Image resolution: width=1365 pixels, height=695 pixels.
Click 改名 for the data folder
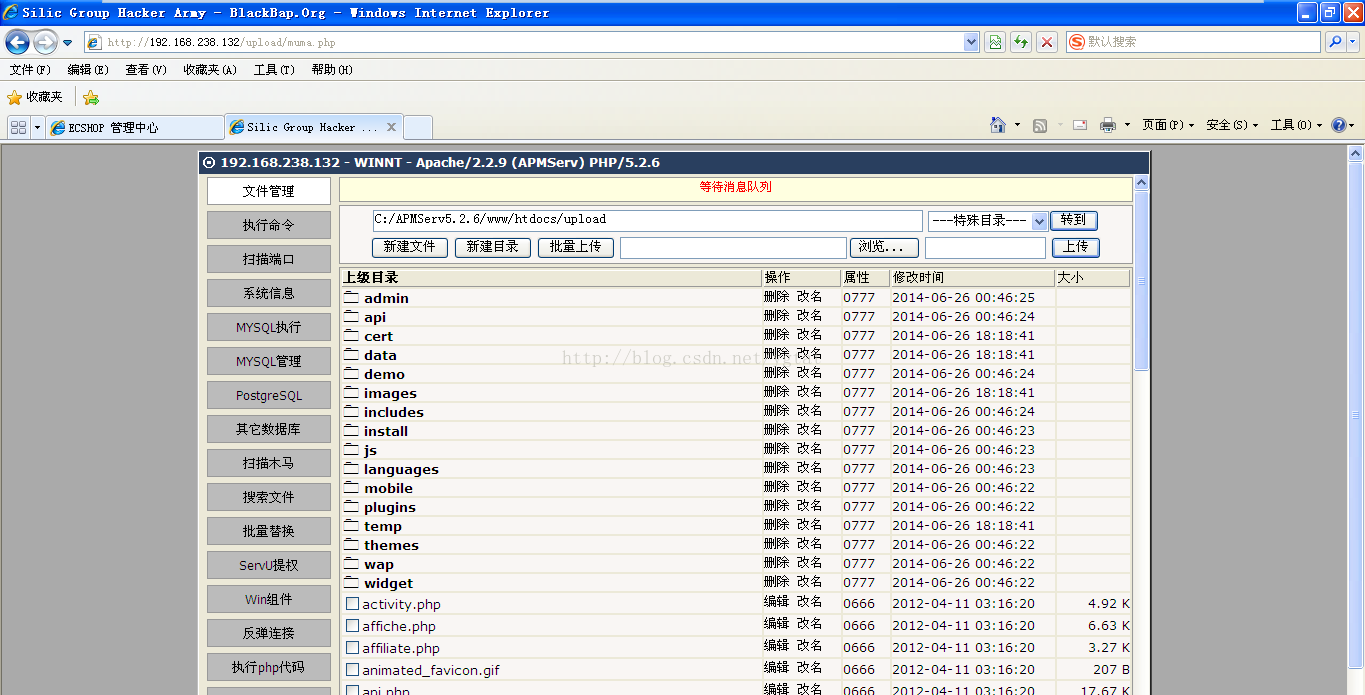[810, 354]
